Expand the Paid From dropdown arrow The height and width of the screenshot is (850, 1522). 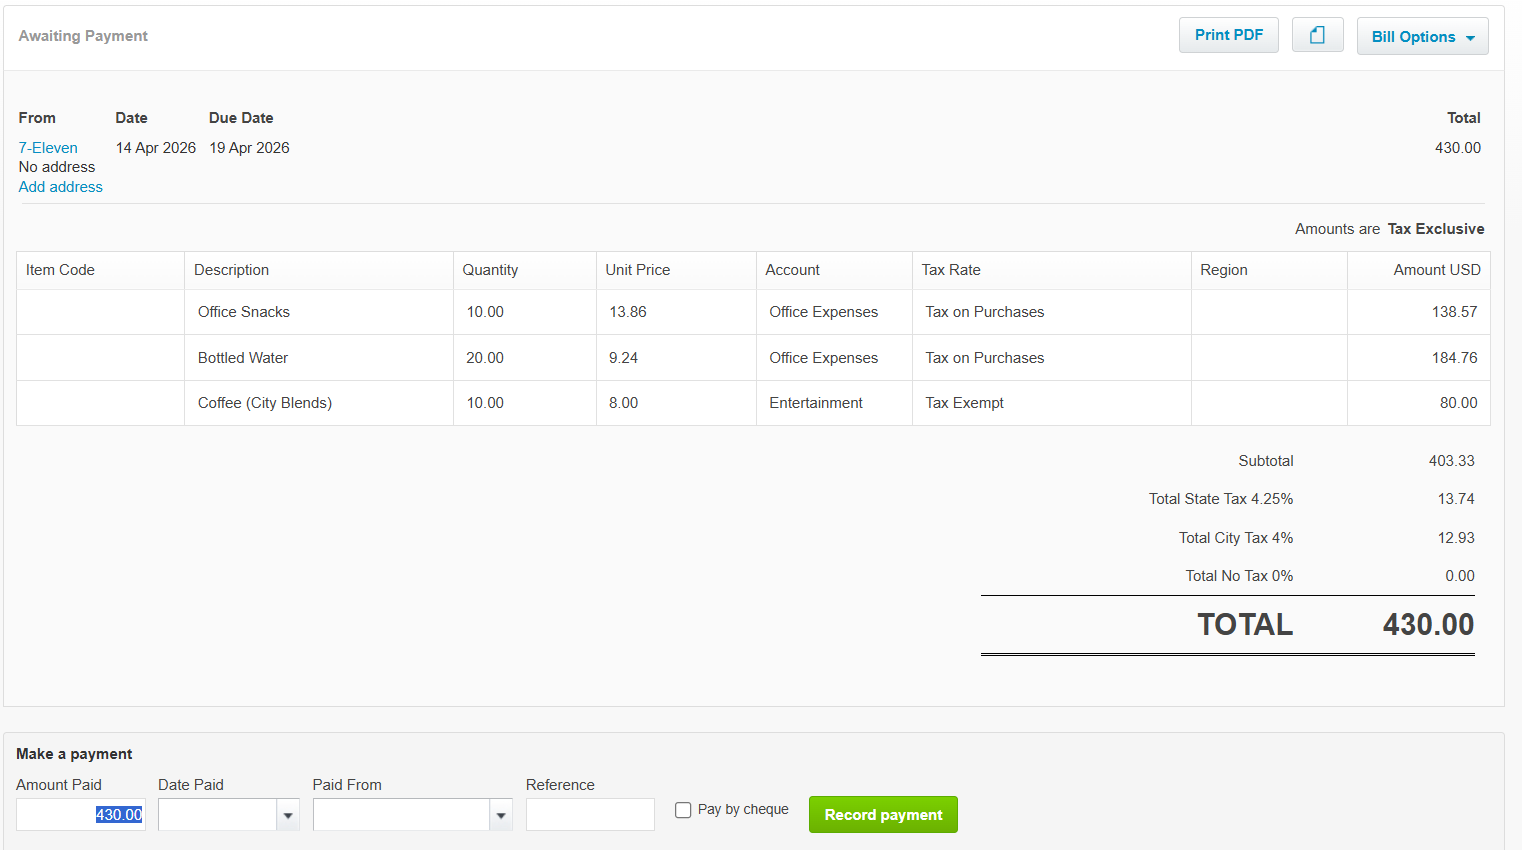click(501, 815)
